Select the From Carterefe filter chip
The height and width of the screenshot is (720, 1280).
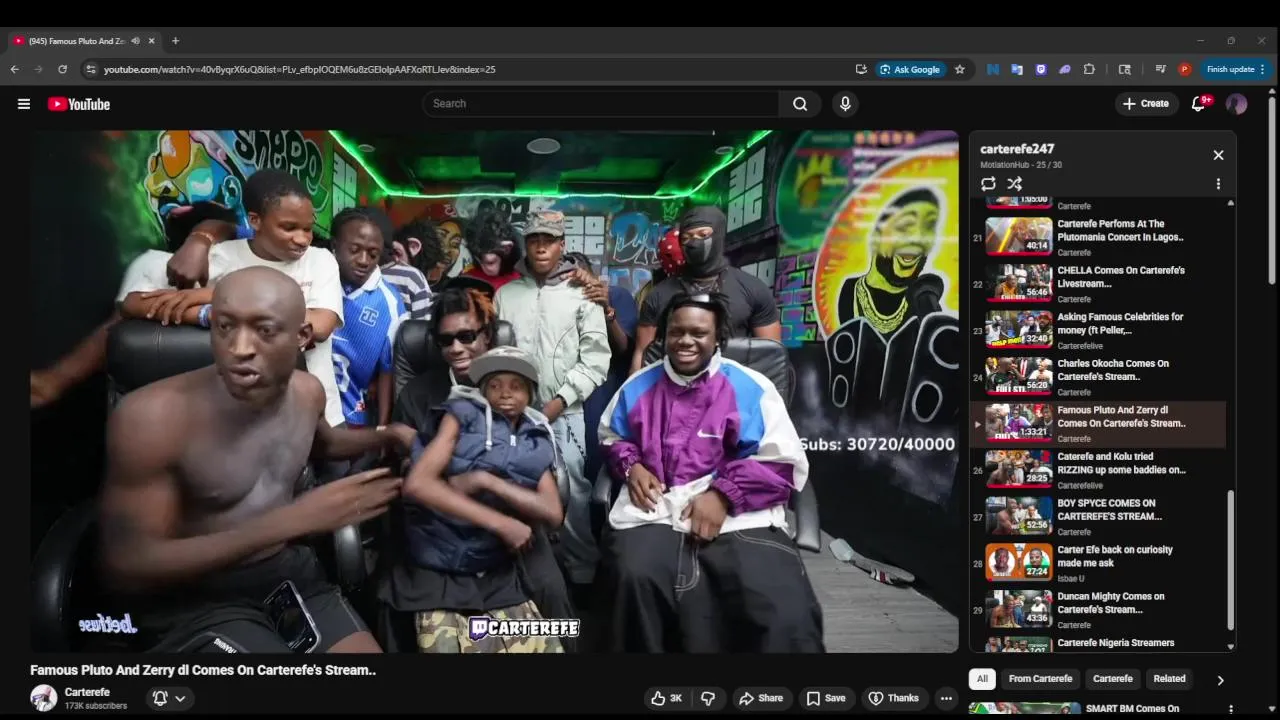[x=1040, y=679]
